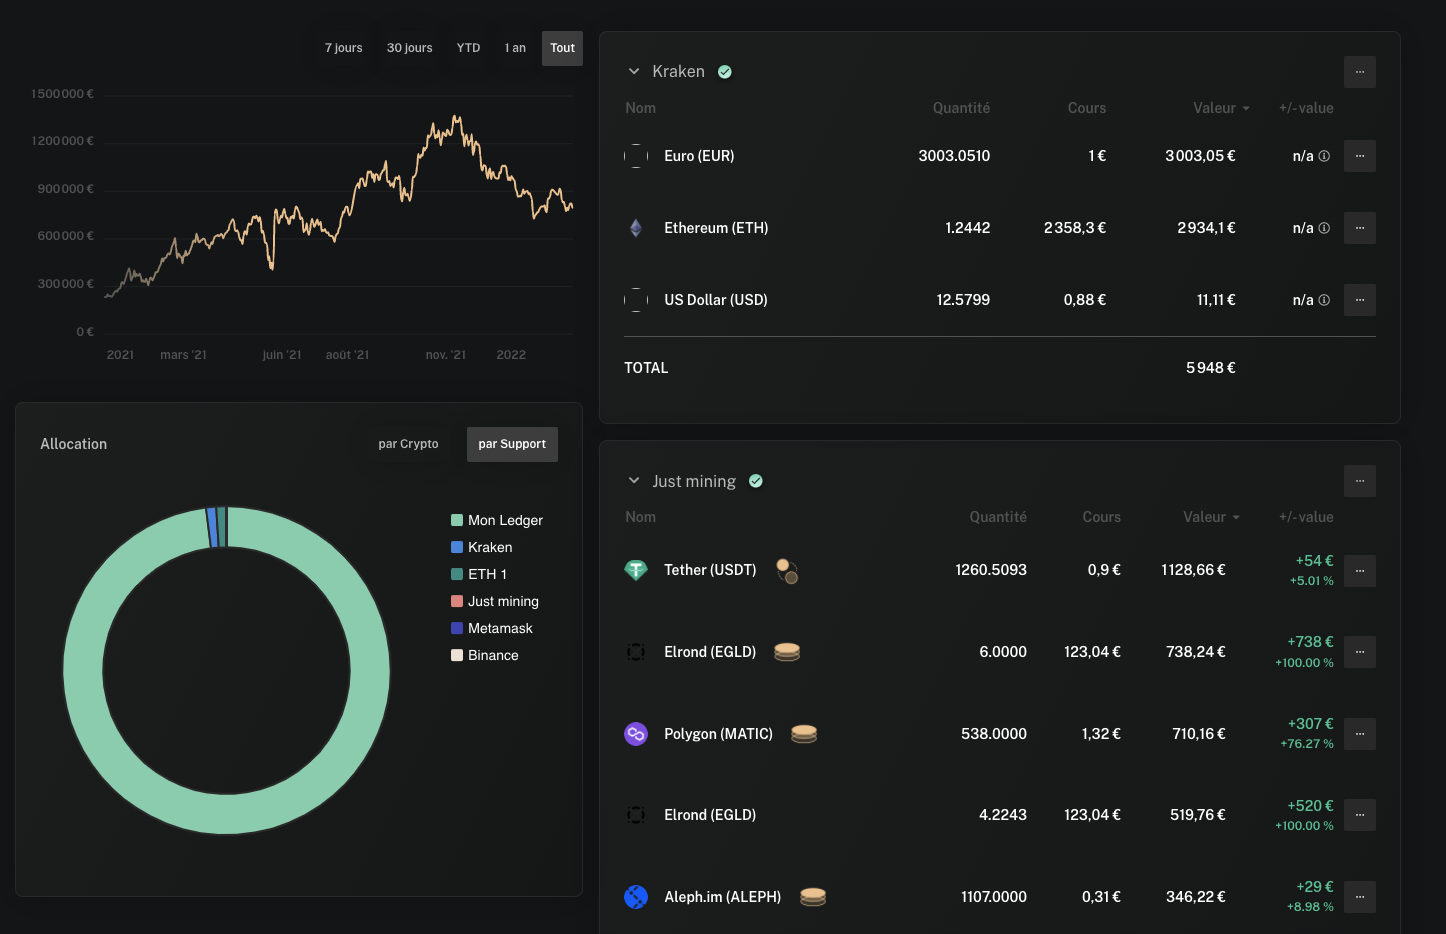Click info icon next to US Dollar n/a
1446x934 pixels.
1324,300
